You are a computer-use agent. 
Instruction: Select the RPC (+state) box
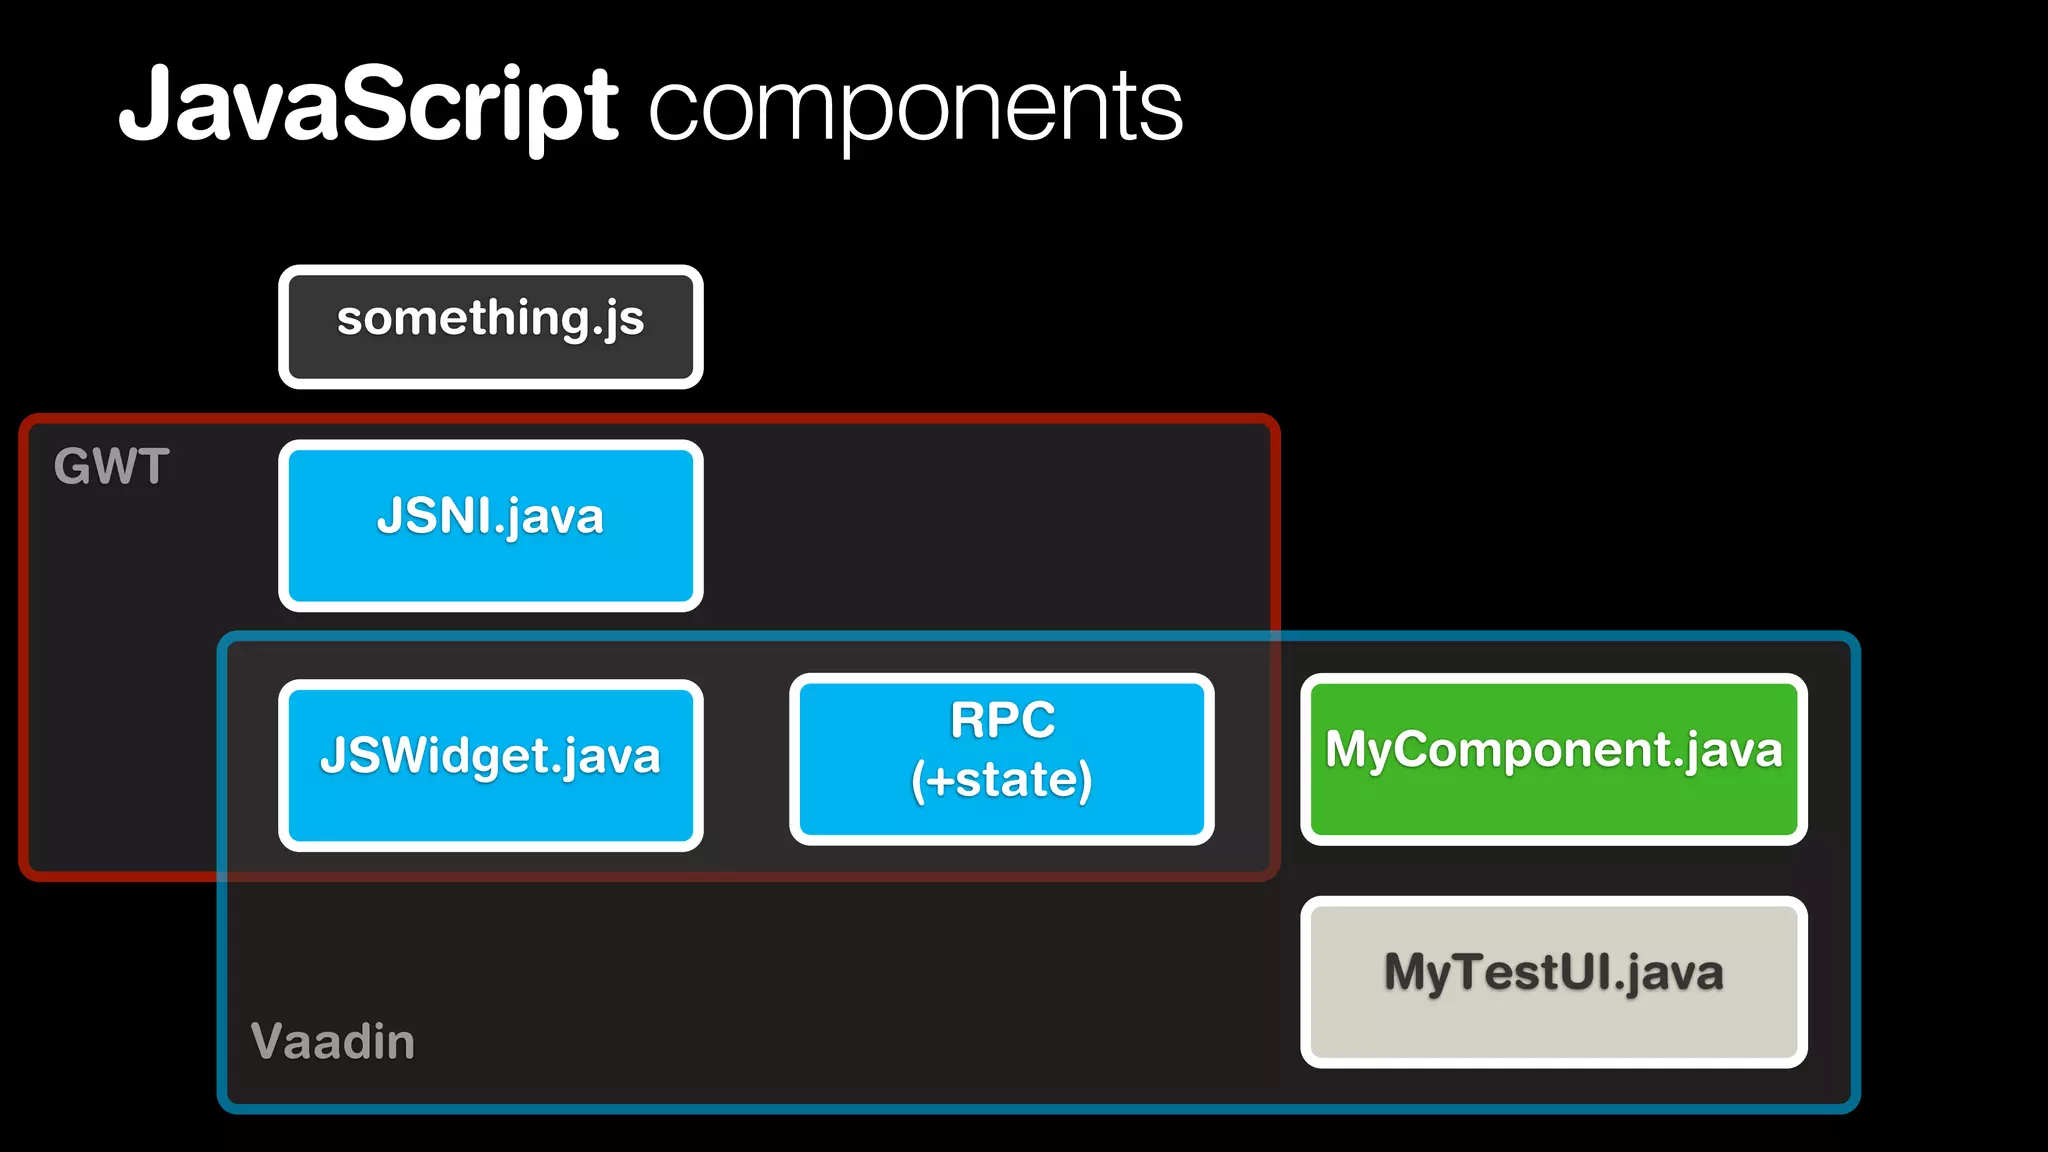click(x=1001, y=759)
